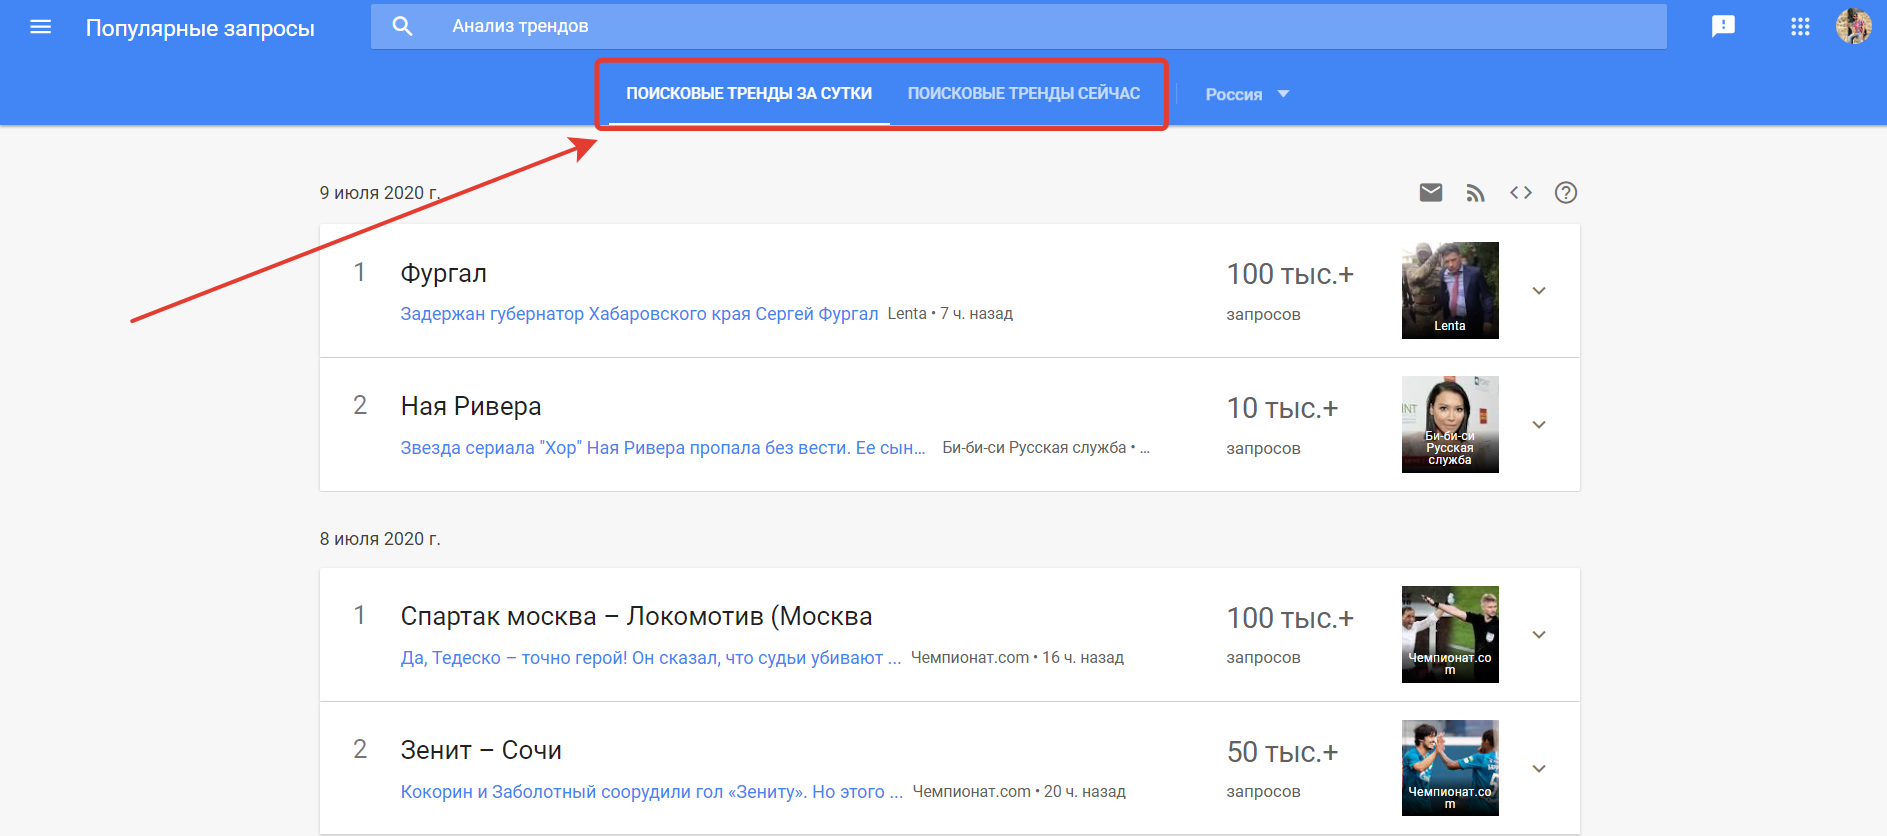Open the hamburger main menu
Viewport: 1887px width, 836px height.
[x=40, y=27]
